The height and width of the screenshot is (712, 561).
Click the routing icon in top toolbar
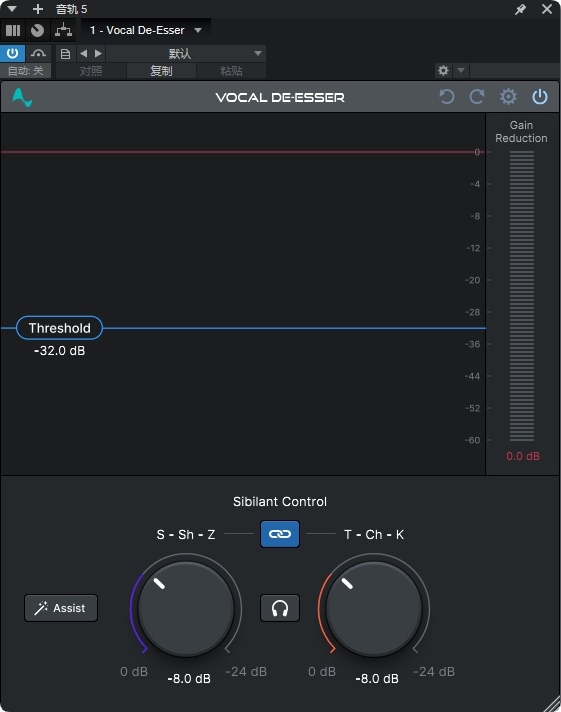63,30
